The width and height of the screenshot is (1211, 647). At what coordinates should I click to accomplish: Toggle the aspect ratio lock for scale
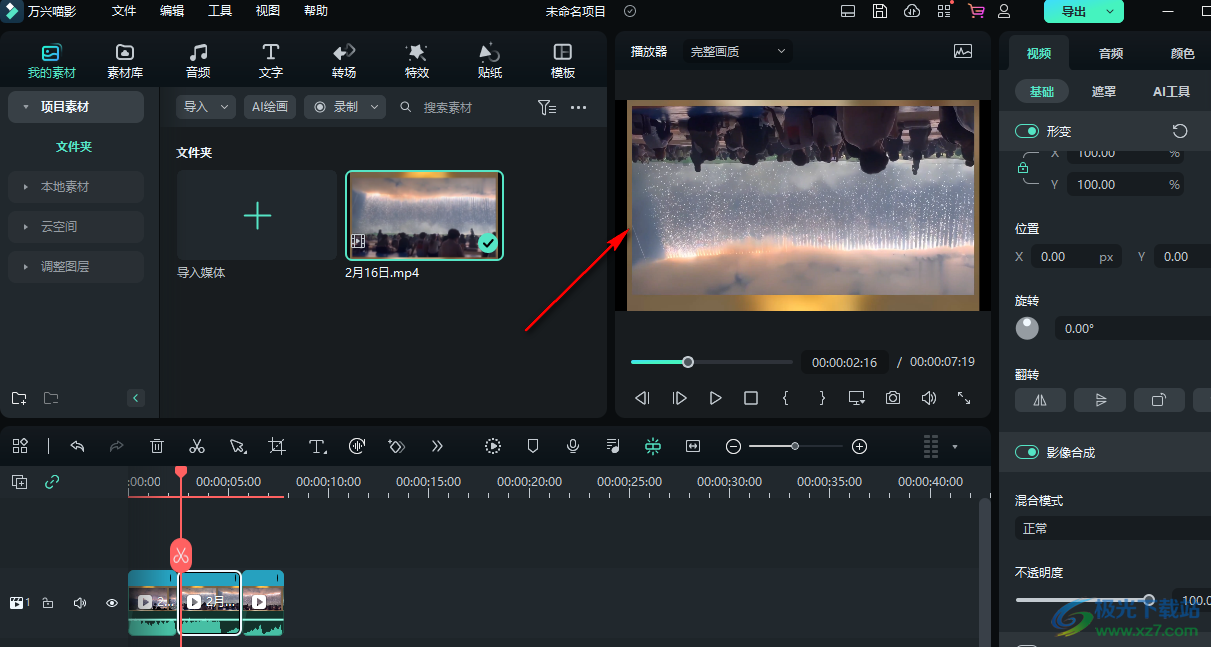(1023, 169)
